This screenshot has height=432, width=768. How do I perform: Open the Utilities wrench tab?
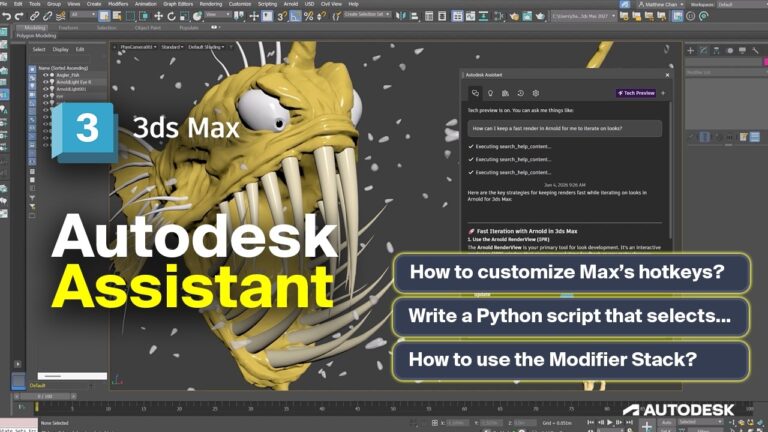[755, 50]
